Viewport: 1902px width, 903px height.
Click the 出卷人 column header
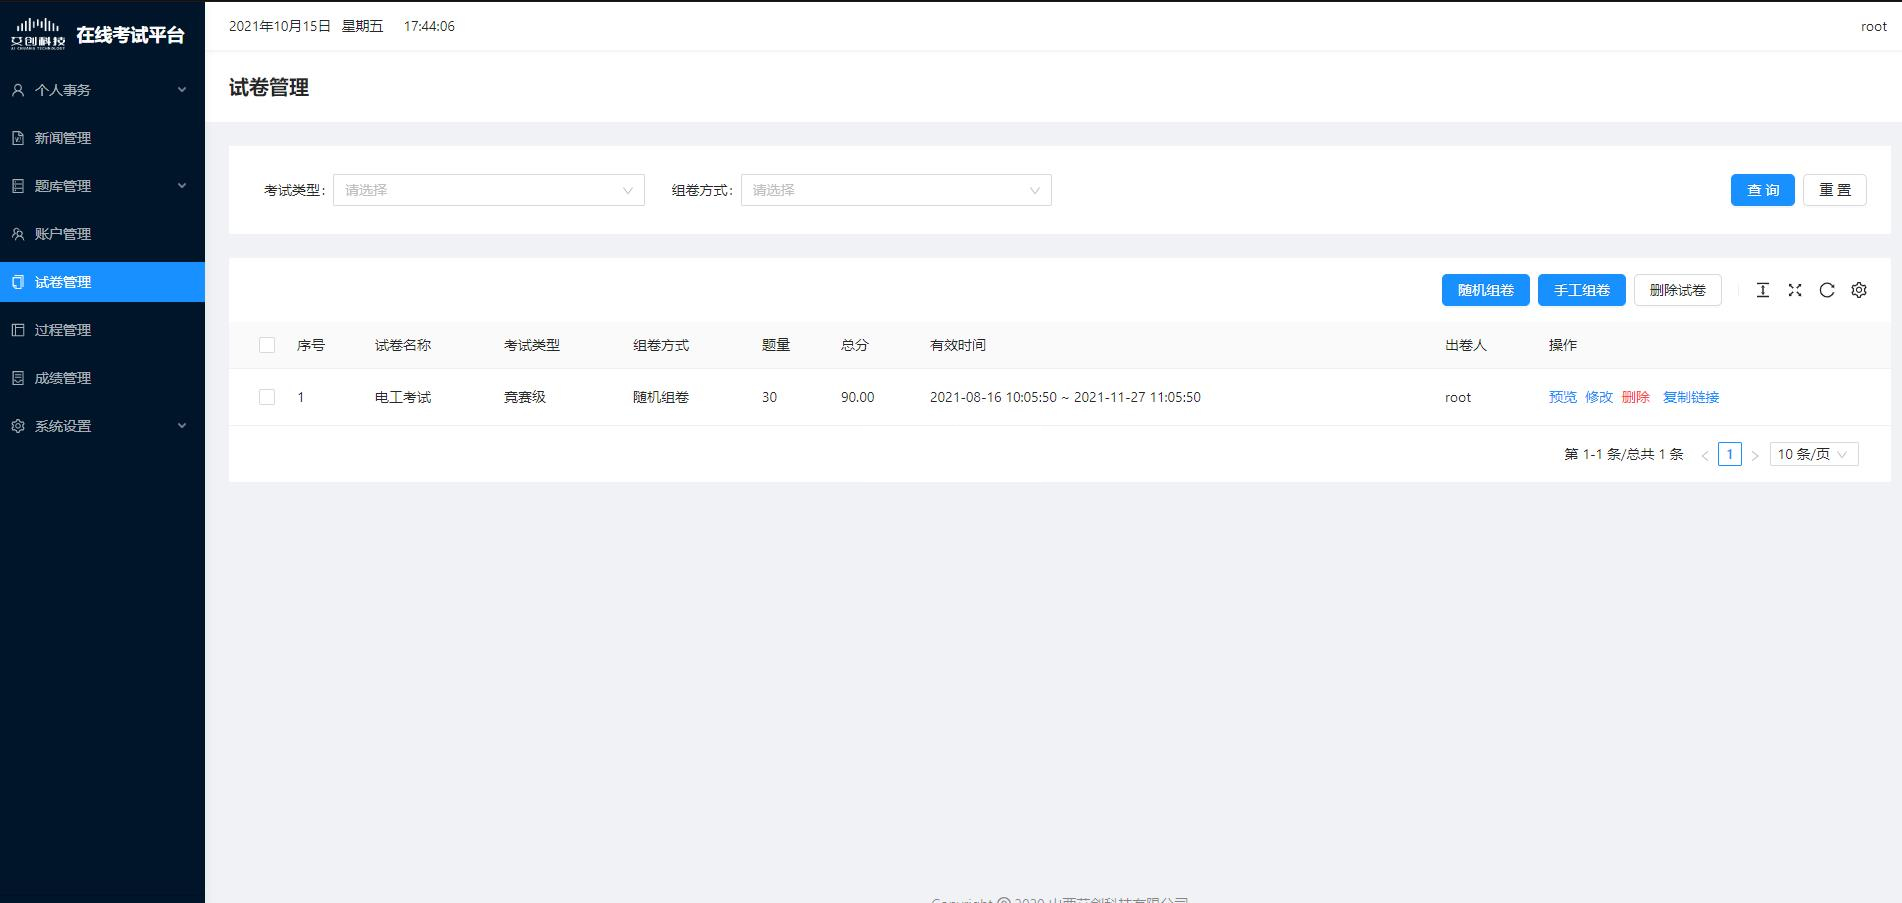pos(1466,345)
